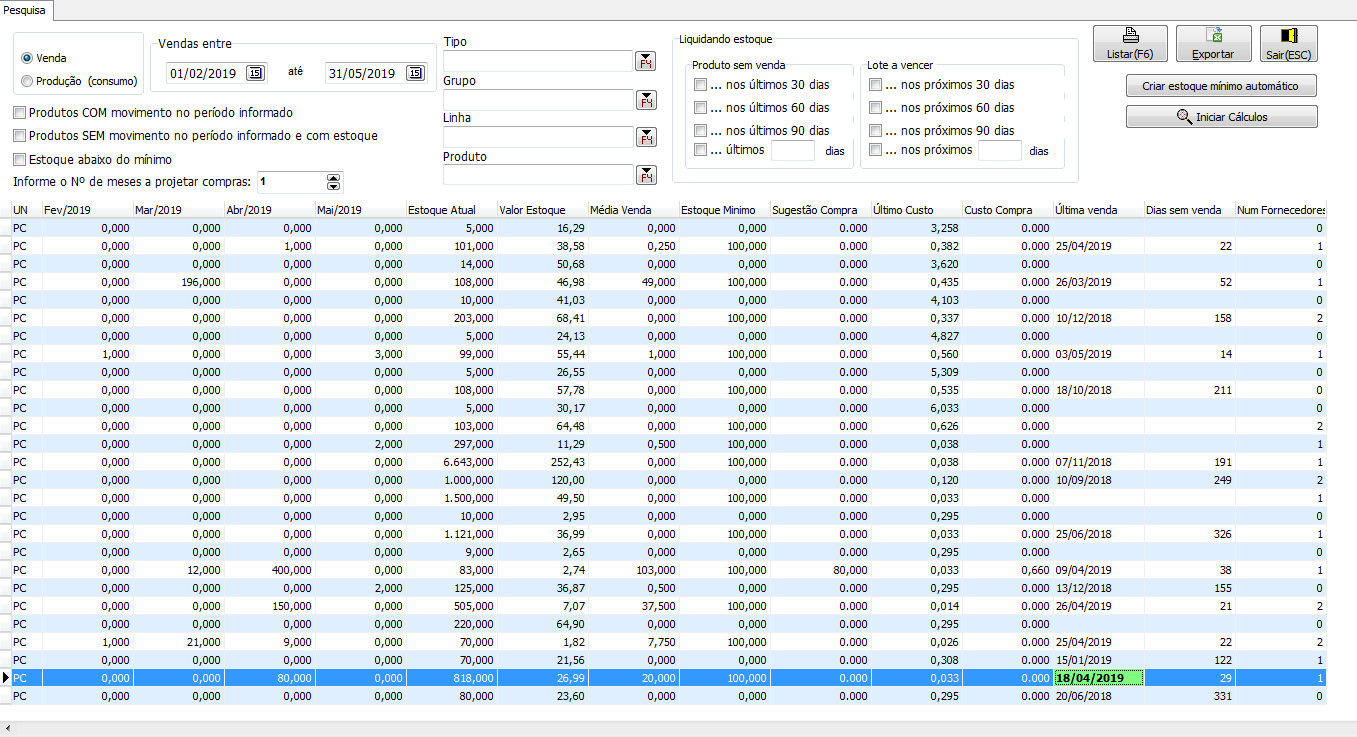This screenshot has width=1357, height=737.
Task: Check lote a vencer próximos 30 dias
Action: click(x=876, y=85)
